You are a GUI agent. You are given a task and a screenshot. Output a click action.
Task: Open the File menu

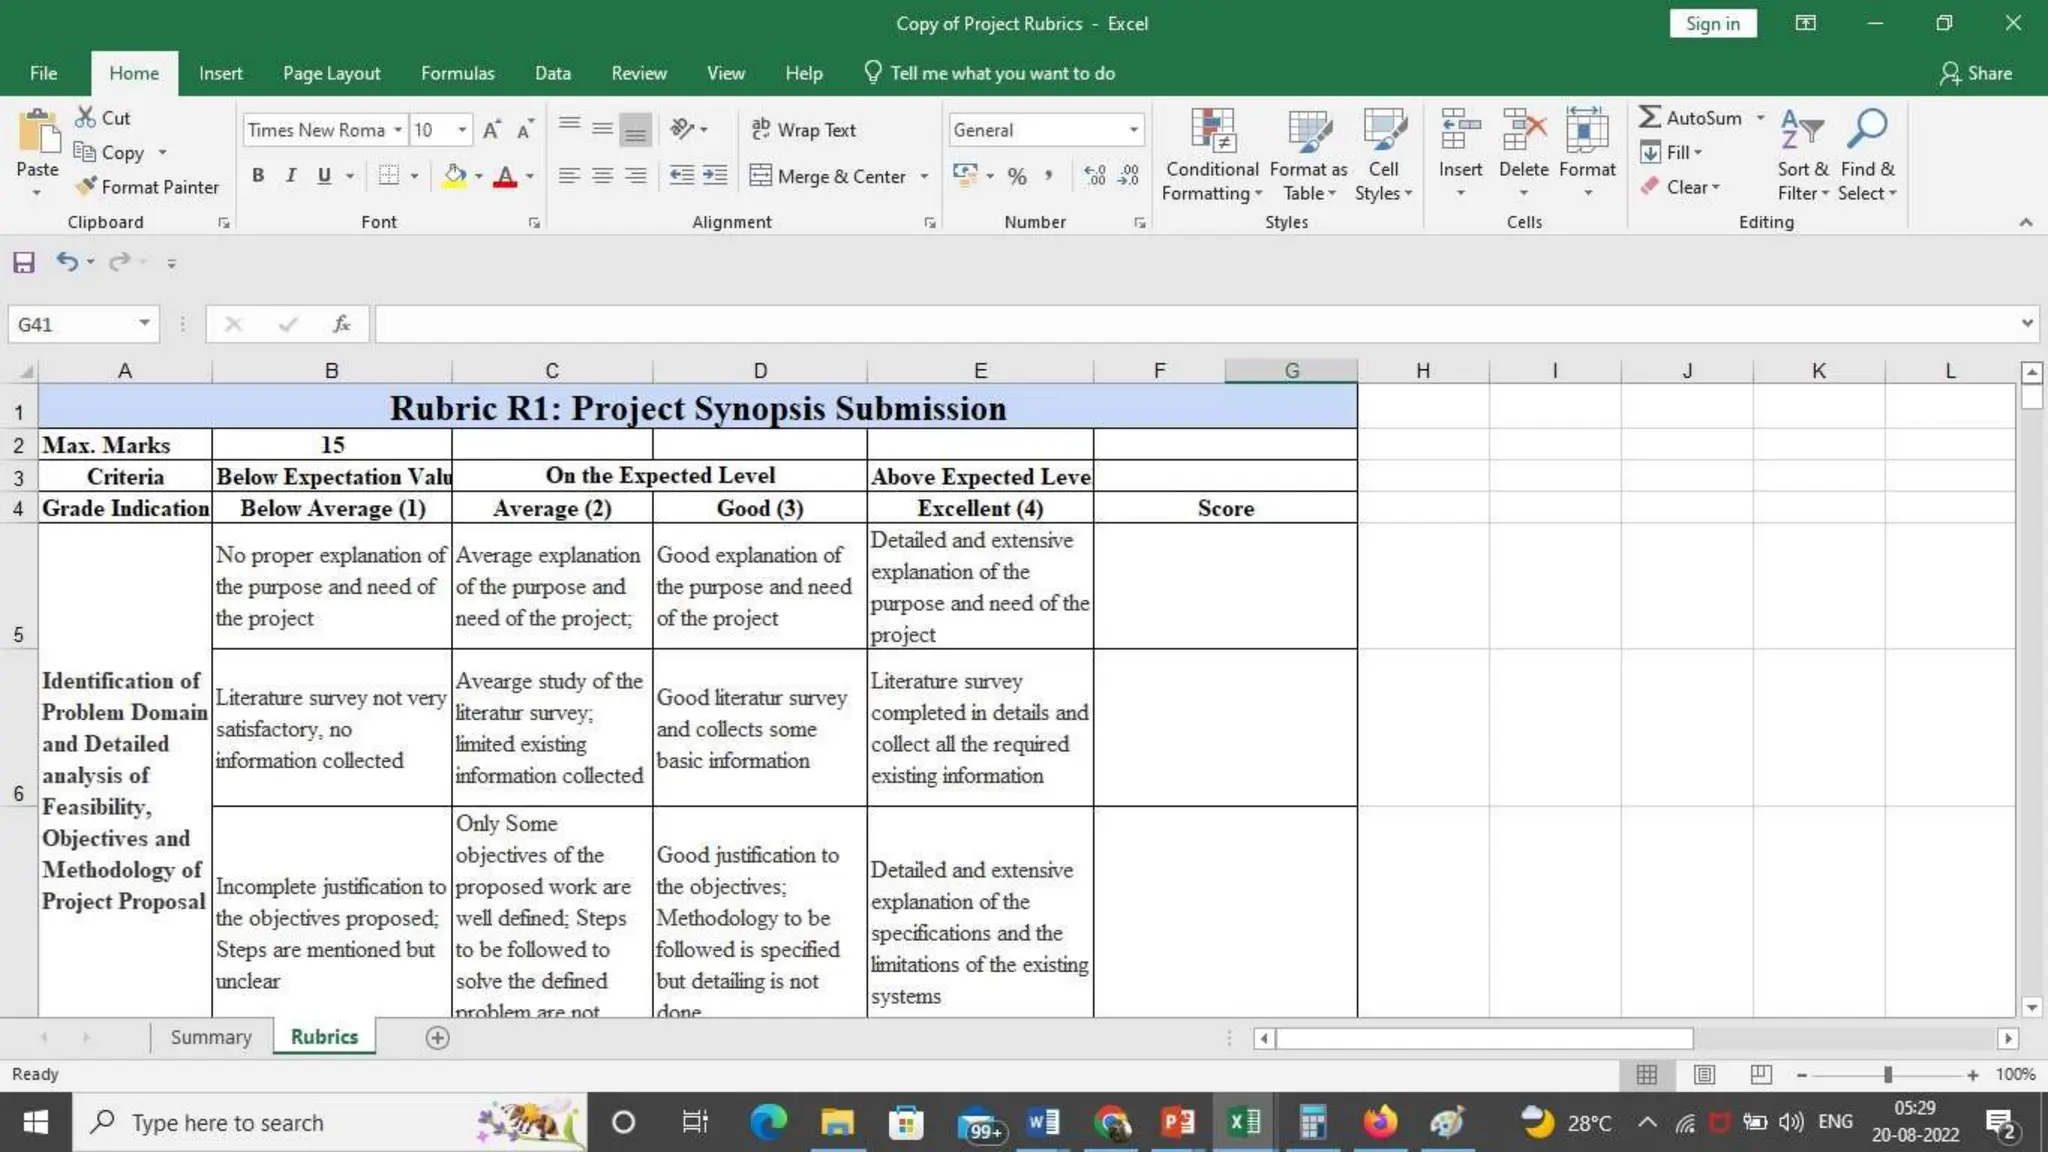(43, 73)
